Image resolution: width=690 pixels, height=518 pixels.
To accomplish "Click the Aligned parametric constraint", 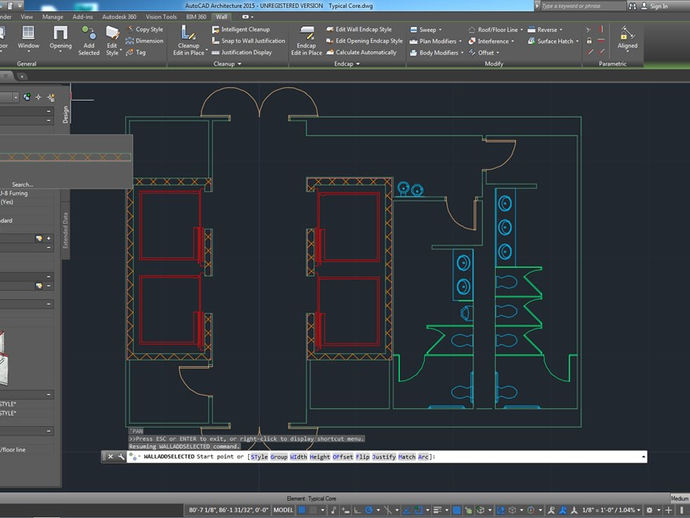I will point(627,38).
